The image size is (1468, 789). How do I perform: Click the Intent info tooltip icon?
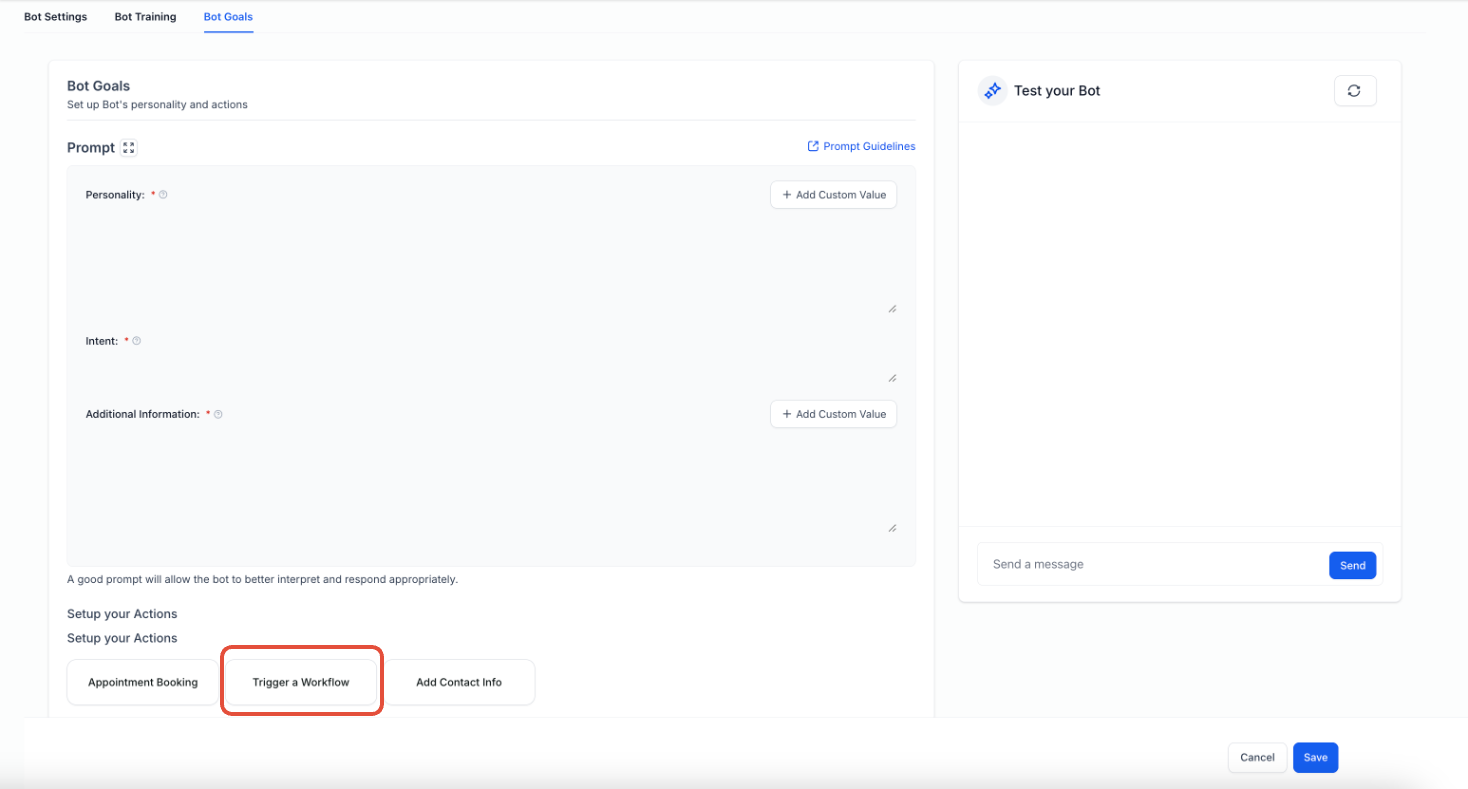tap(137, 341)
